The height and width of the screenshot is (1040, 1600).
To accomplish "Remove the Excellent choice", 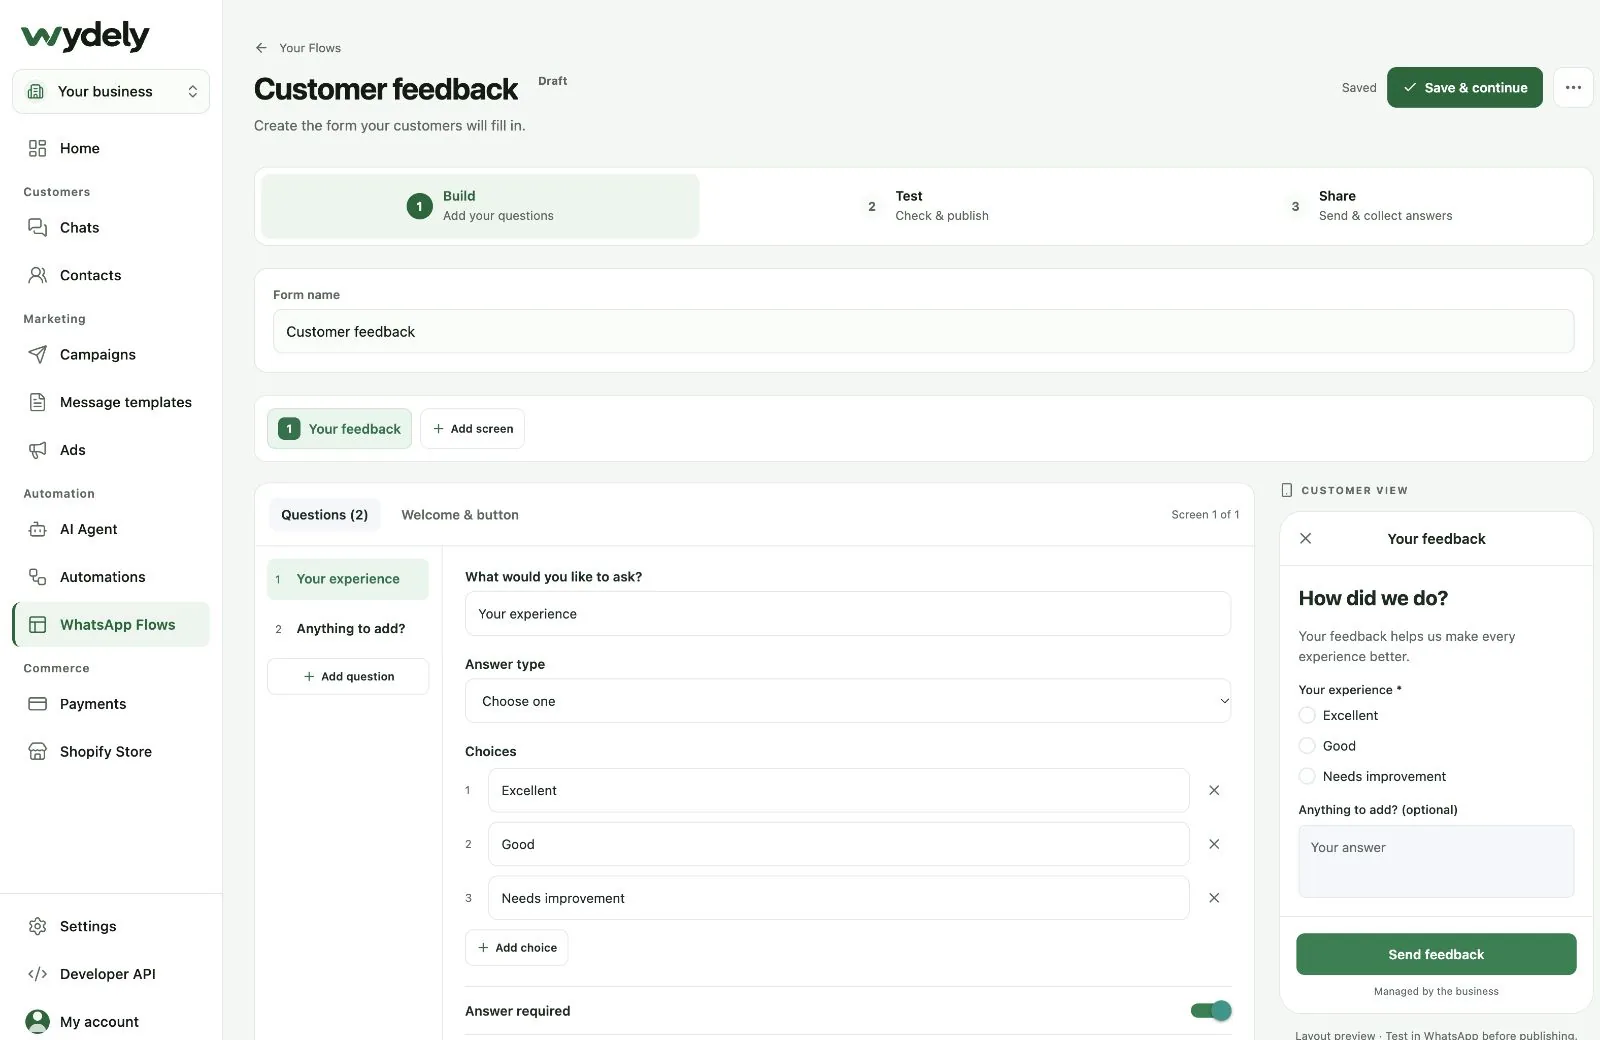I will pos(1214,790).
